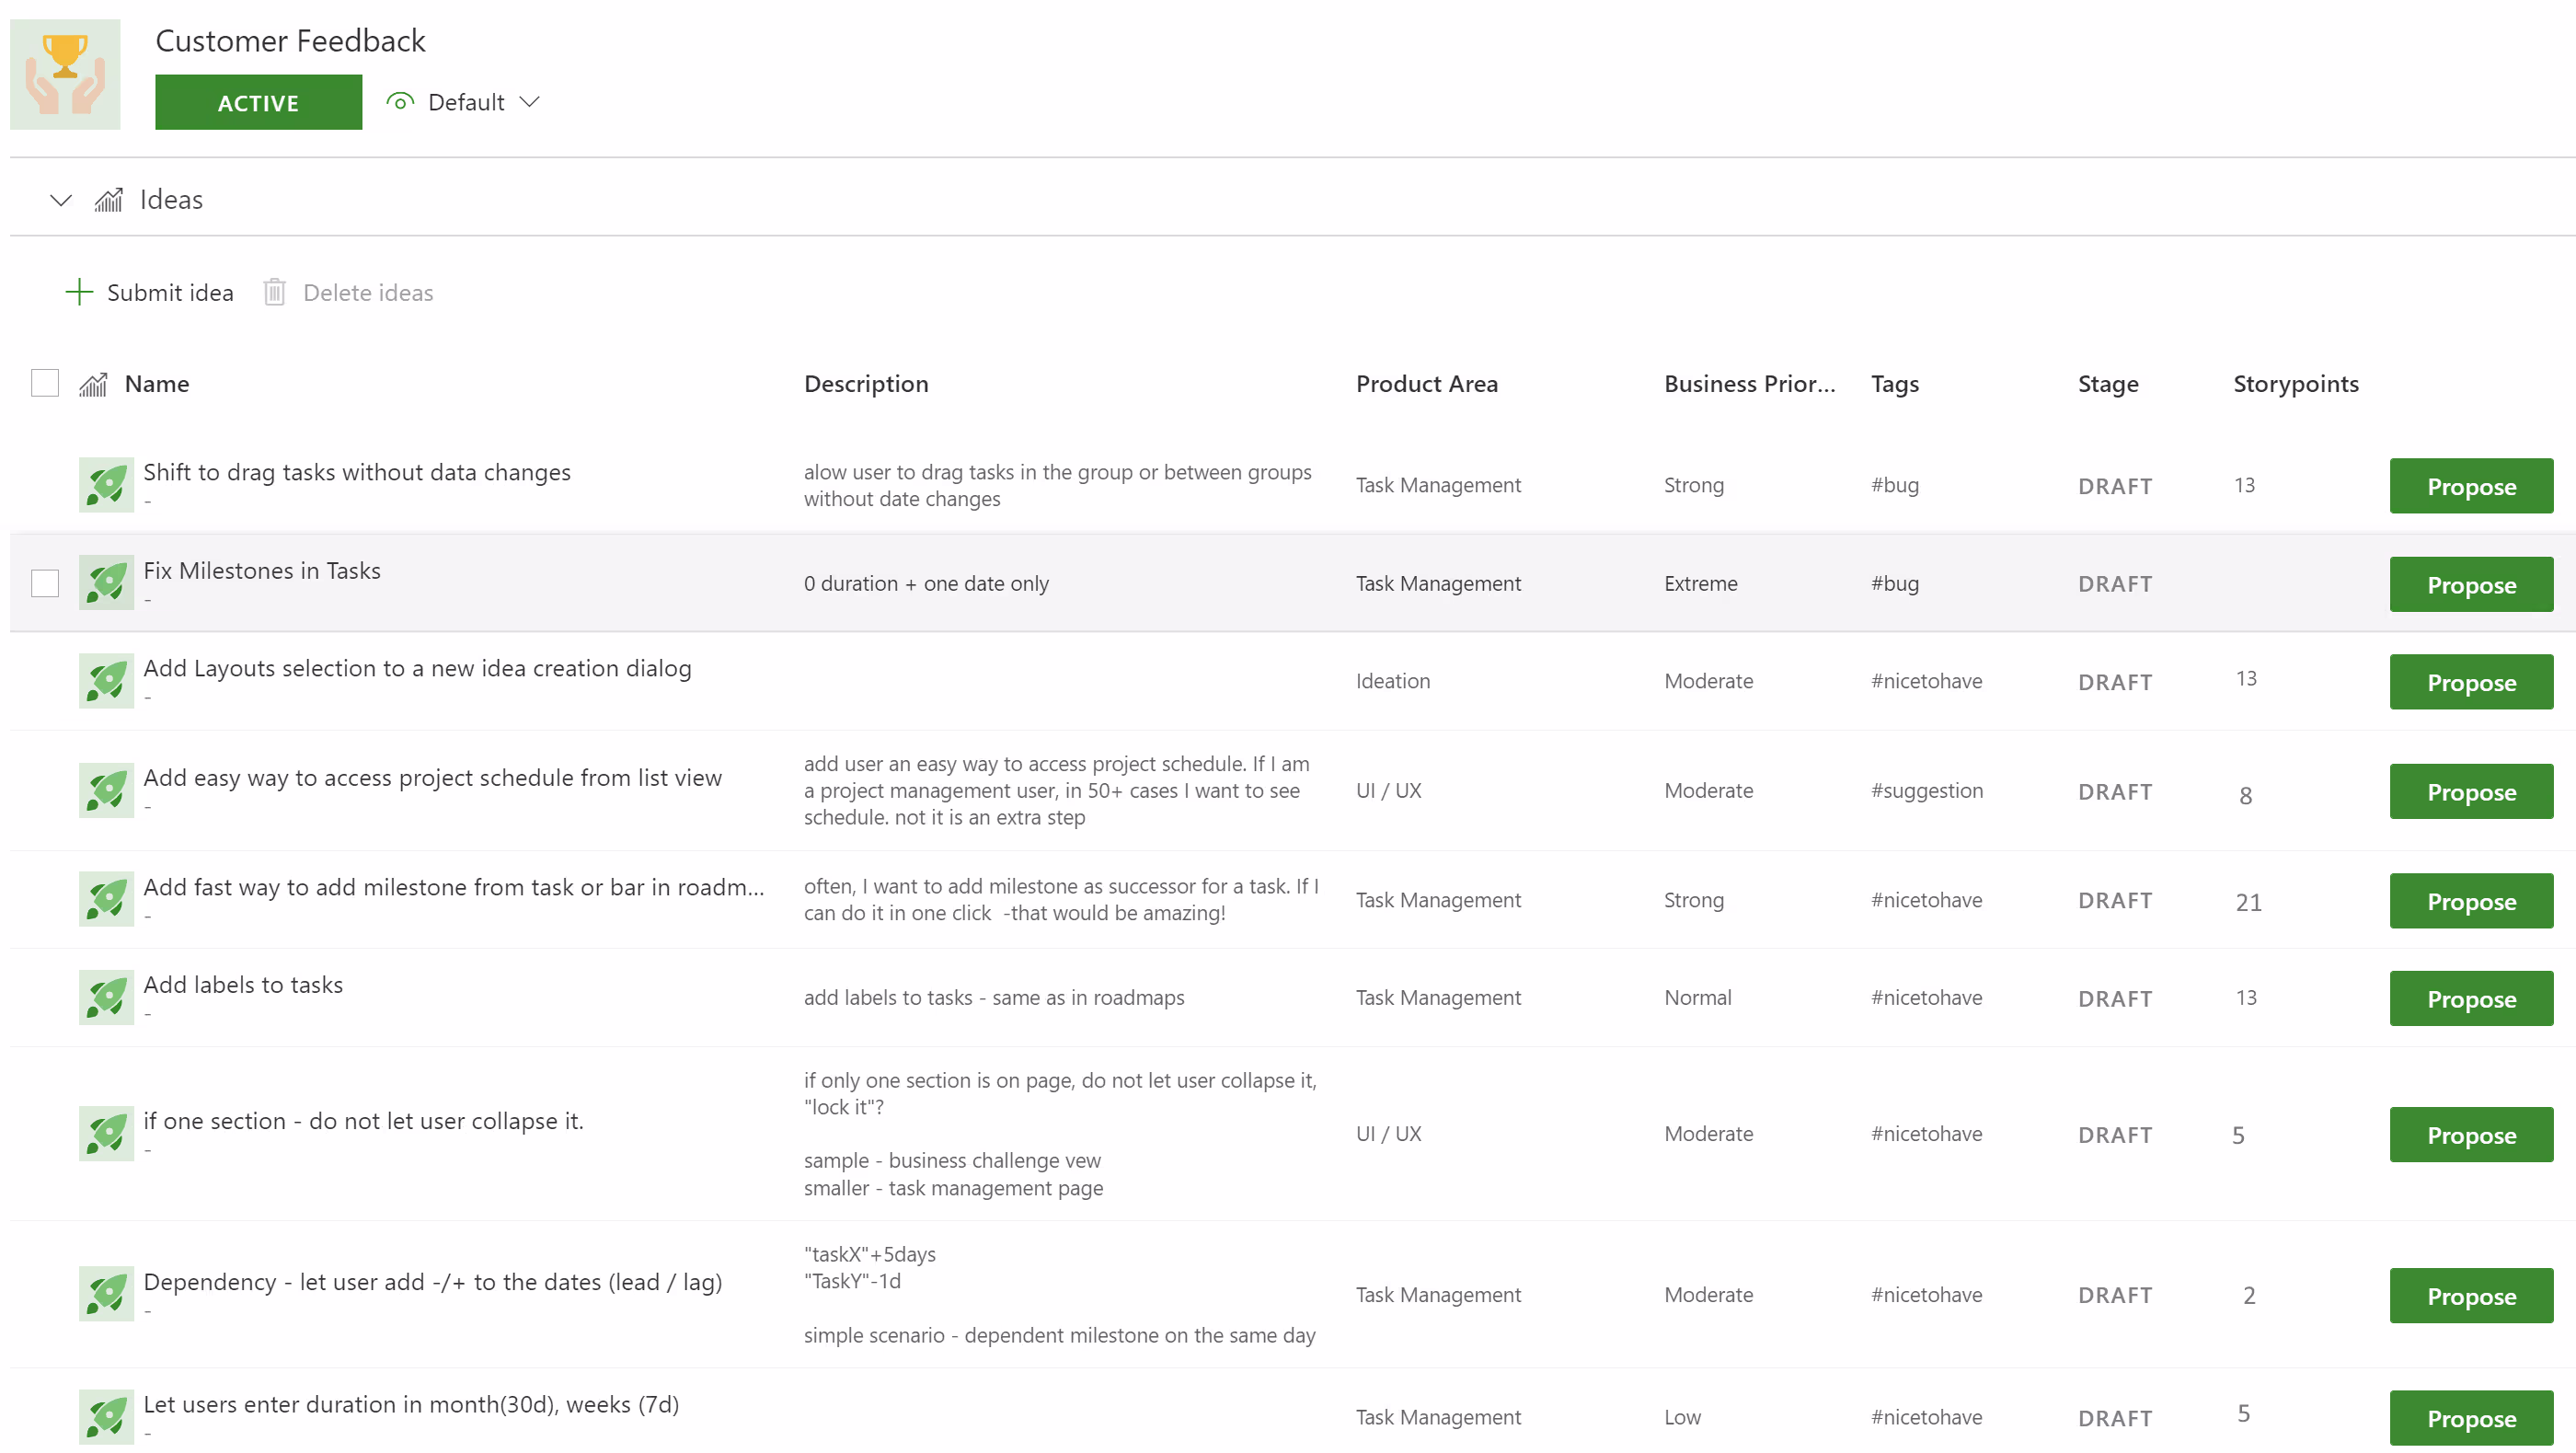
Task: Click the Ideas section chart icon
Action: tap(109, 200)
